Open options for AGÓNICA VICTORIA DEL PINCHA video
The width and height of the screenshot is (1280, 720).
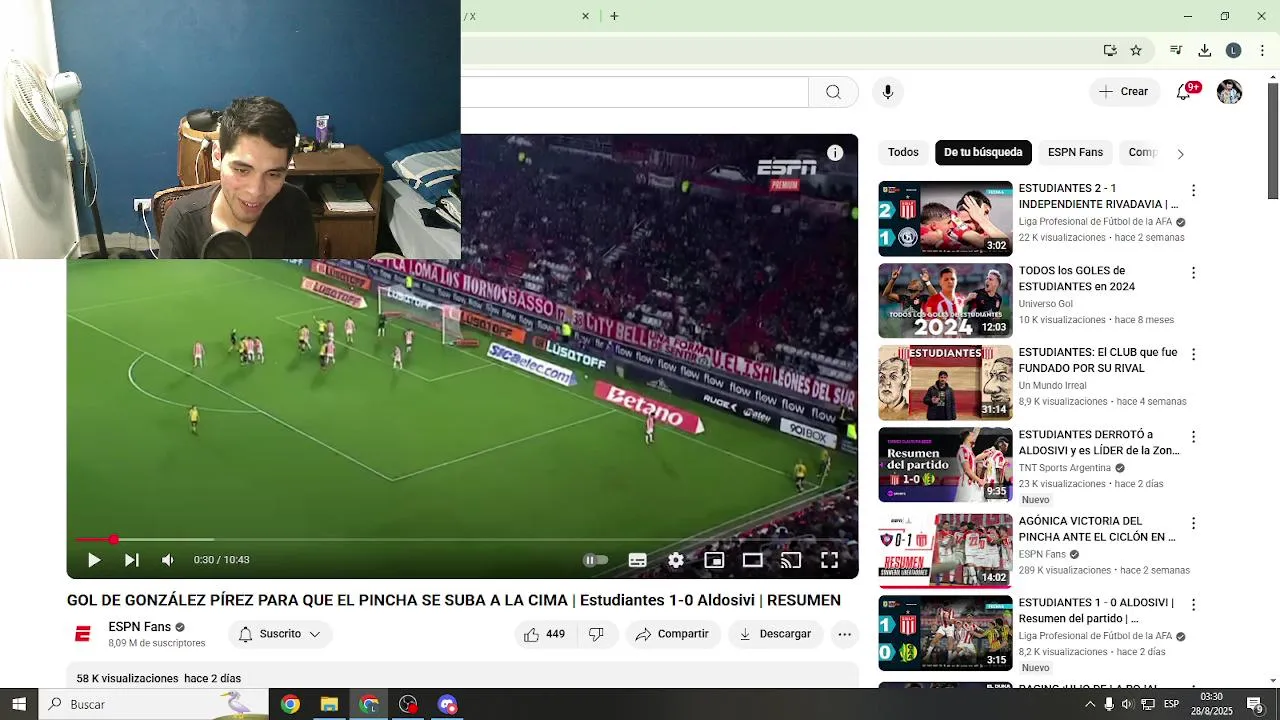click(x=1193, y=523)
